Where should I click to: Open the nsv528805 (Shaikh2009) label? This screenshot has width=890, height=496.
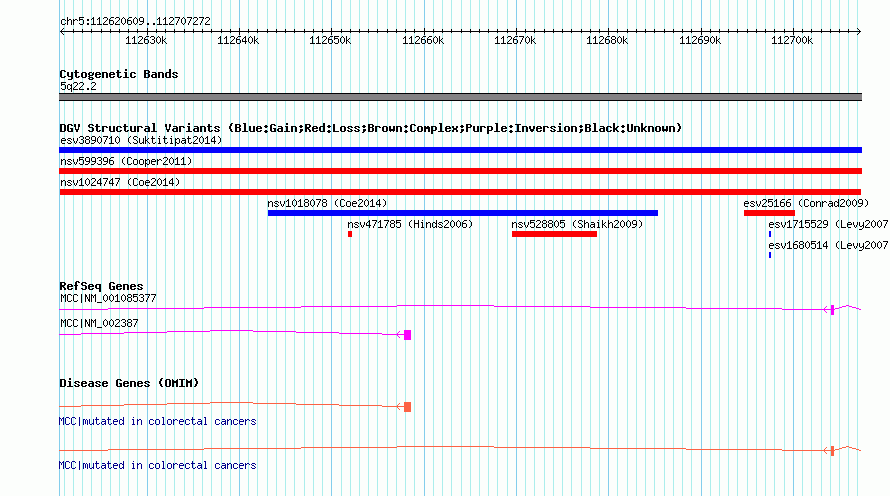click(x=577, y=224)
